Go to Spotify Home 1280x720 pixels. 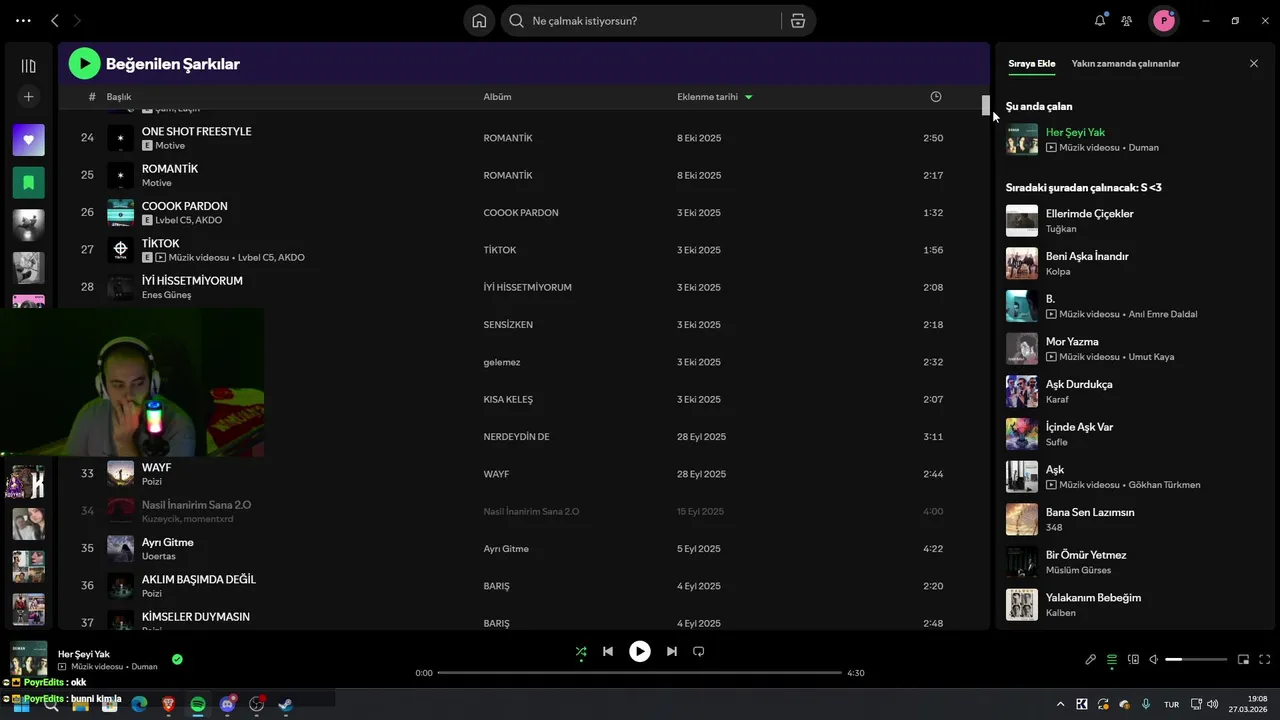(479, 20)
